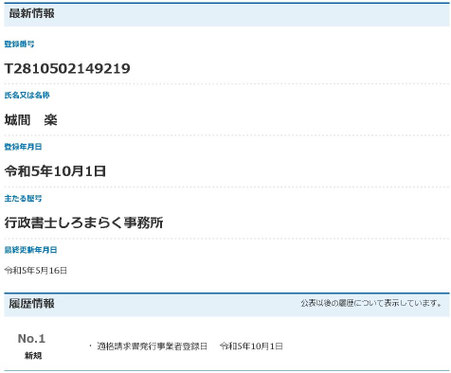The width and height of the screenshot is (451, 373).
Task: Select 行政書士しろまらく事務所 business name
Action: pyautogui.click(x=84, y=223)
